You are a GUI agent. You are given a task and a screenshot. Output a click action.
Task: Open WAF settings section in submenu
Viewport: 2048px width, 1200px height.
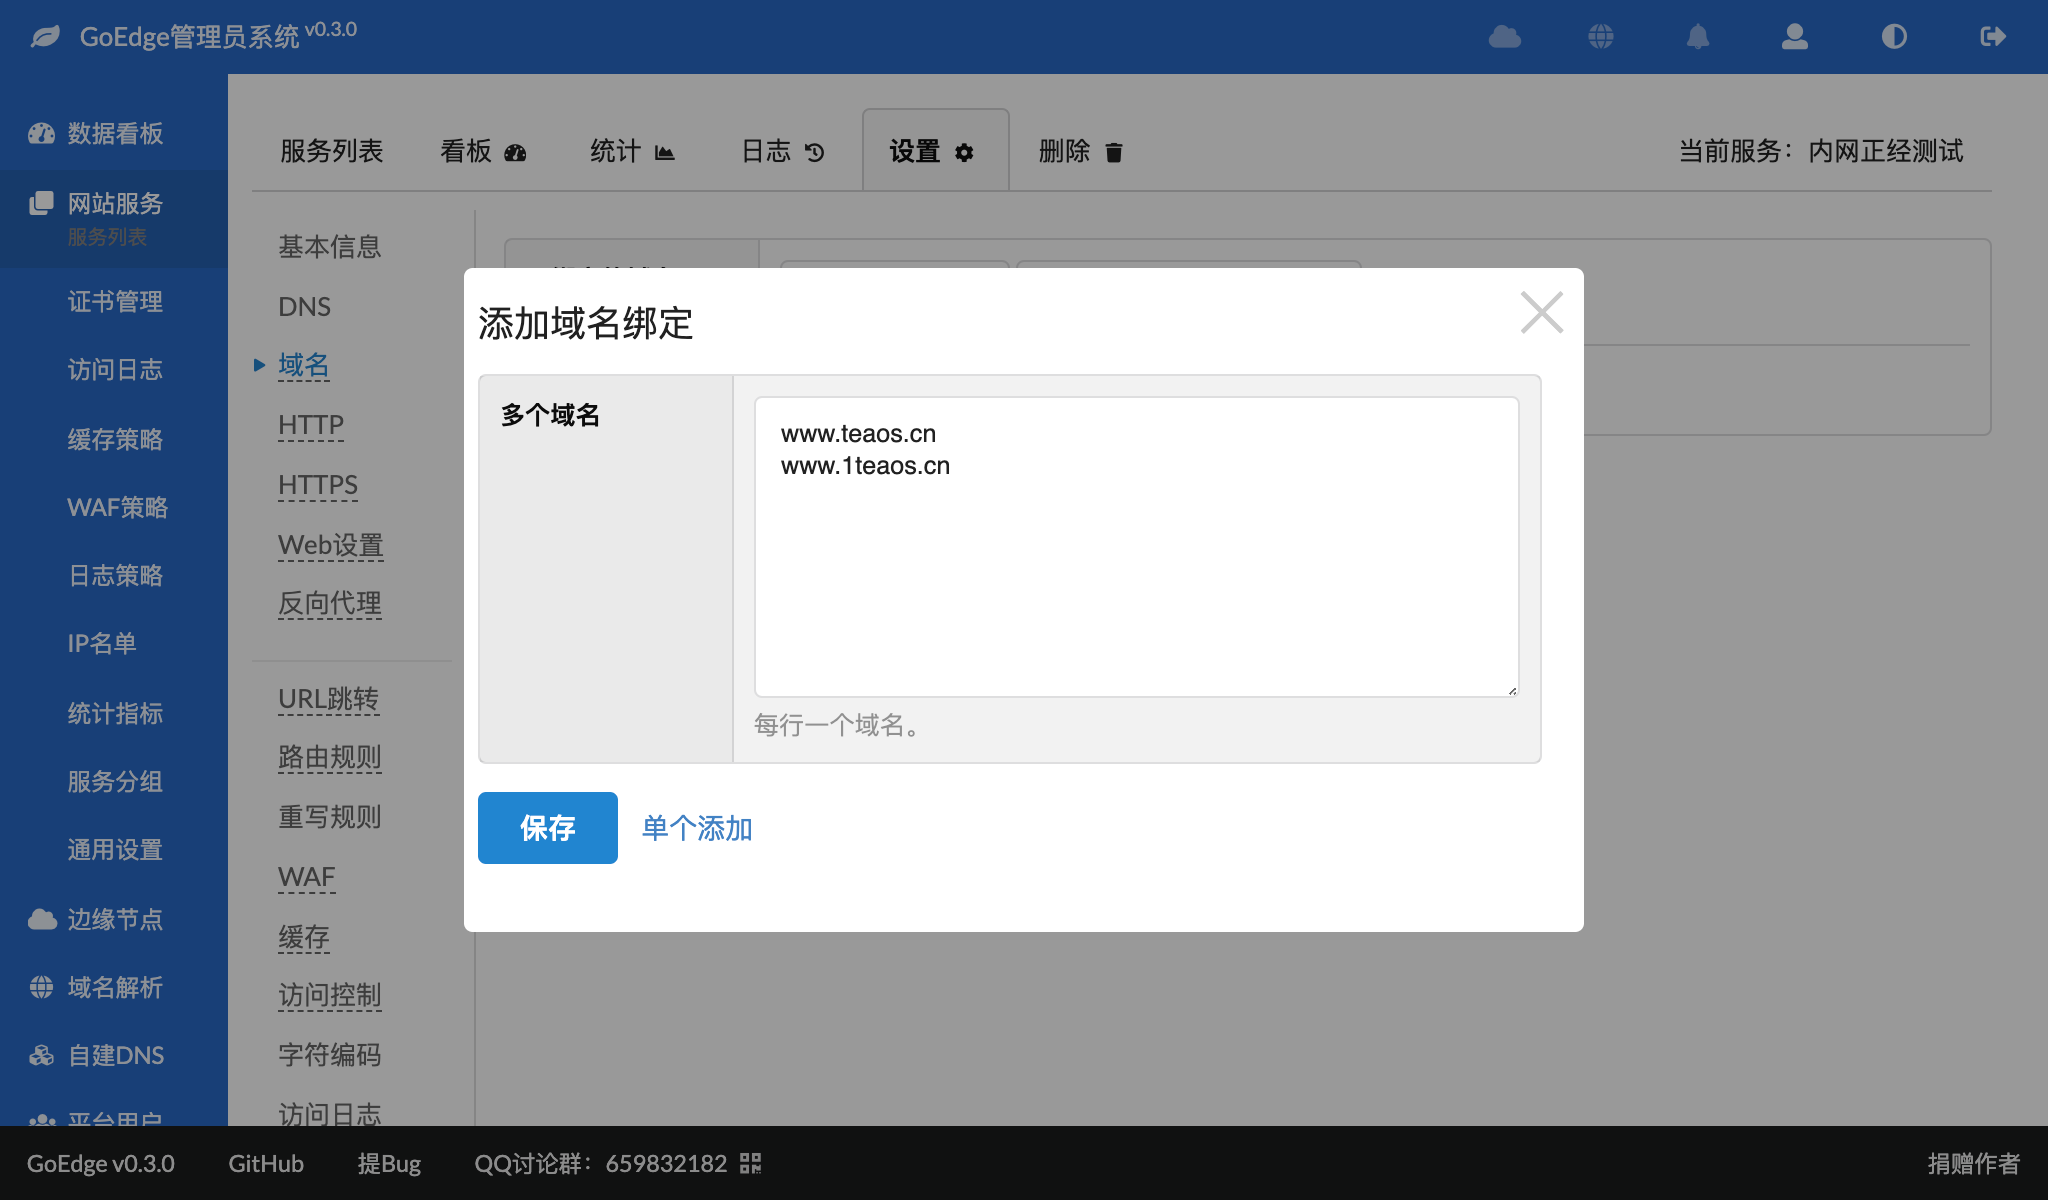click(x=307, y=877)
